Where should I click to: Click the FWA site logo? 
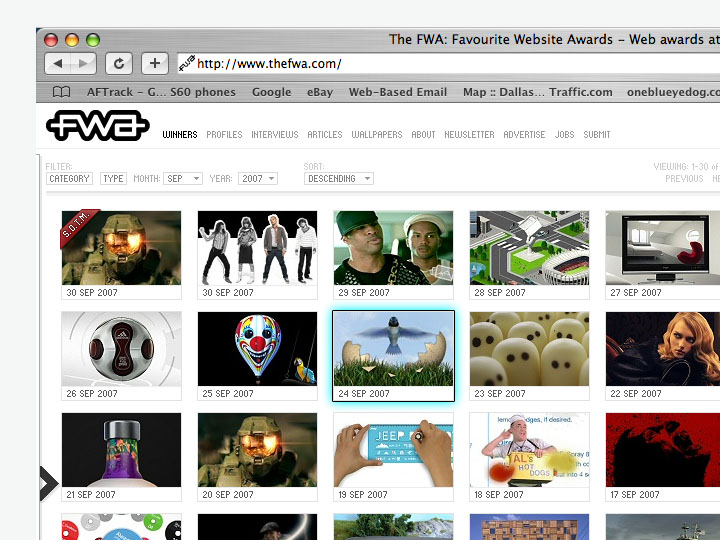click(98, 125)
